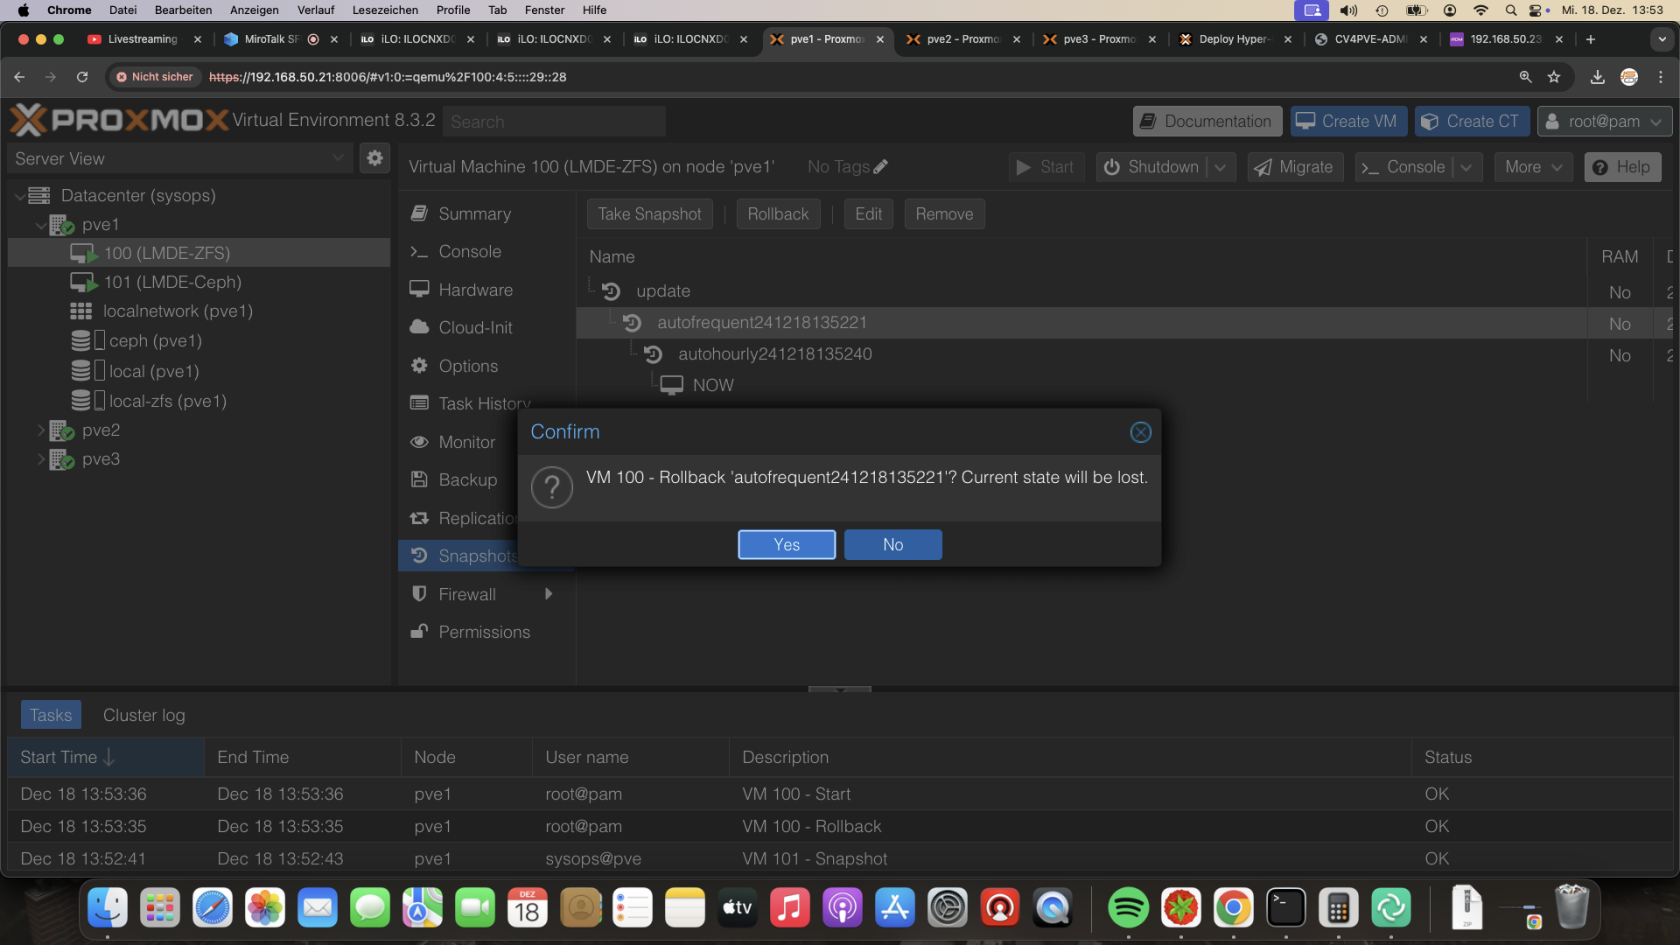Screen dimensions: 1680x945
Task: Click the Take Snapshot button
Action: (649, 214)
